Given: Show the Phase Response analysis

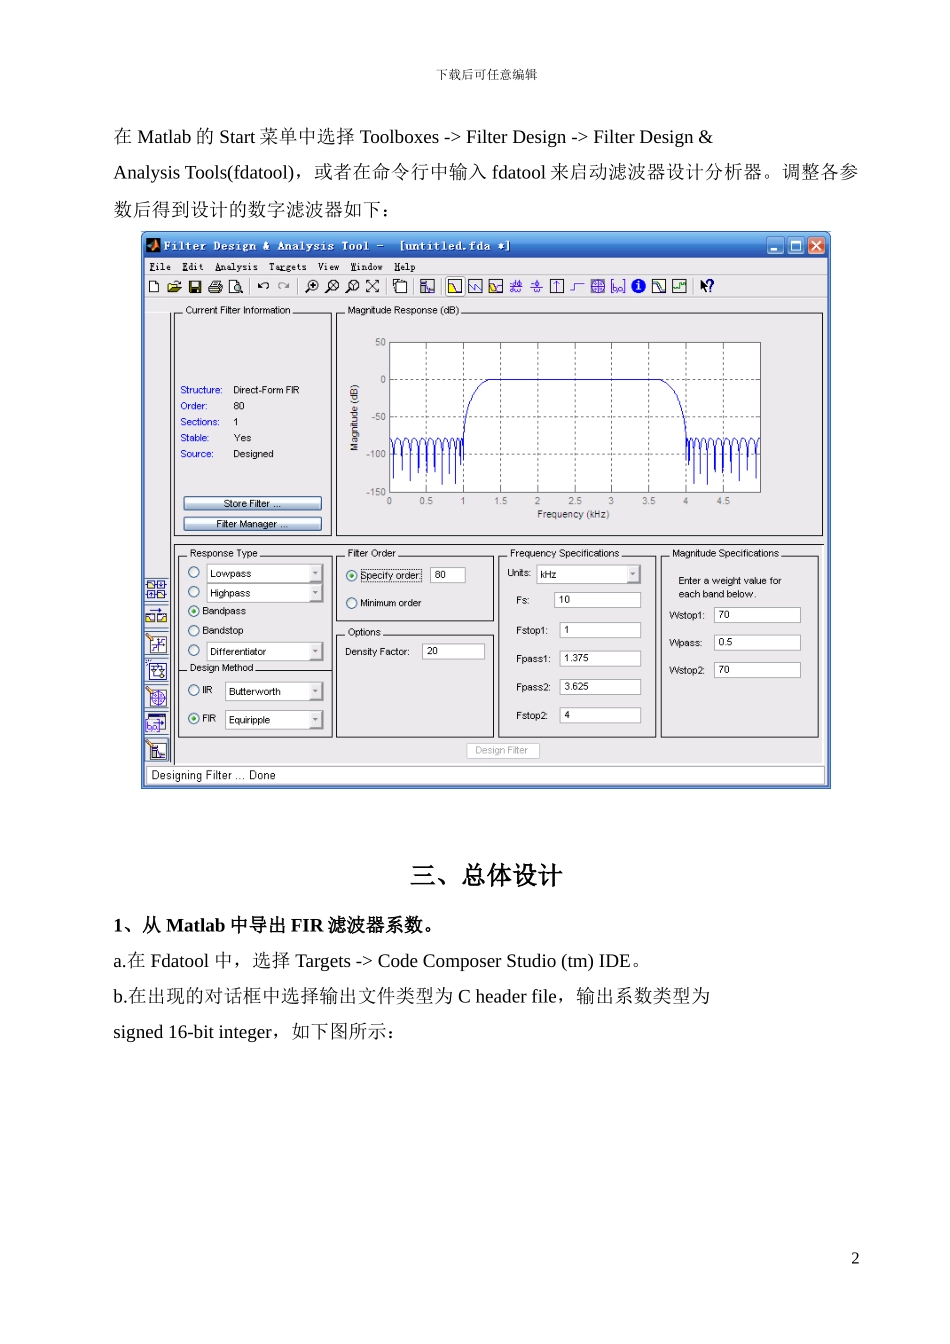Looking at the screenshot, I should pyautogui.click(x=475, y=286).
